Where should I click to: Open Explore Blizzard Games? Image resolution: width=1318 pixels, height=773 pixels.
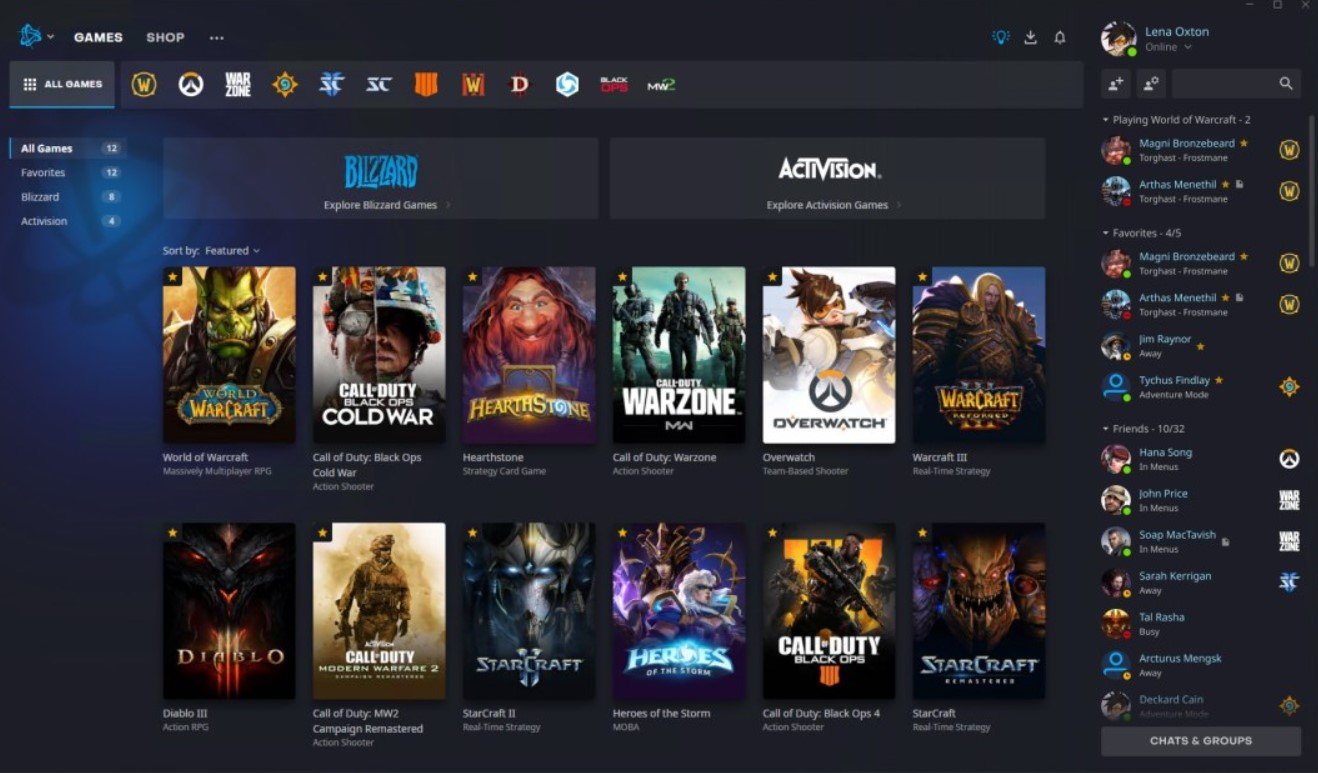378,202
